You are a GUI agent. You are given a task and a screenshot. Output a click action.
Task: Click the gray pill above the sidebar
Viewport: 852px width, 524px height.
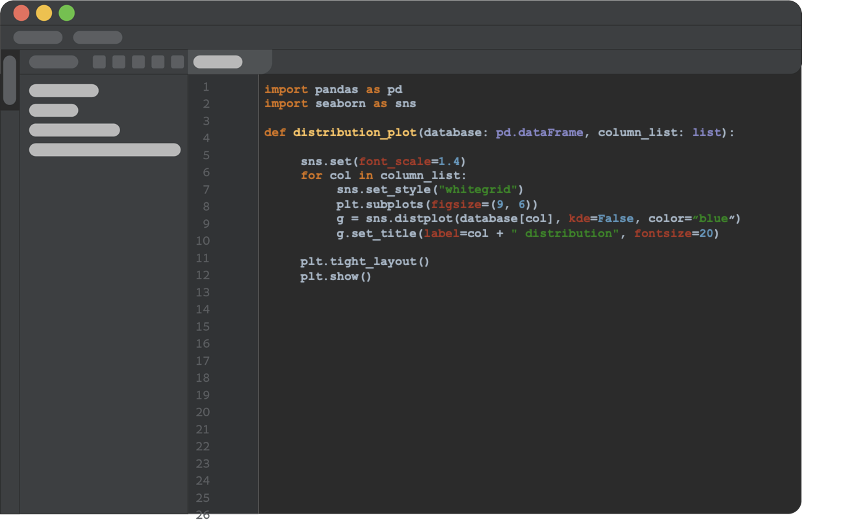(x=53, y=62)
